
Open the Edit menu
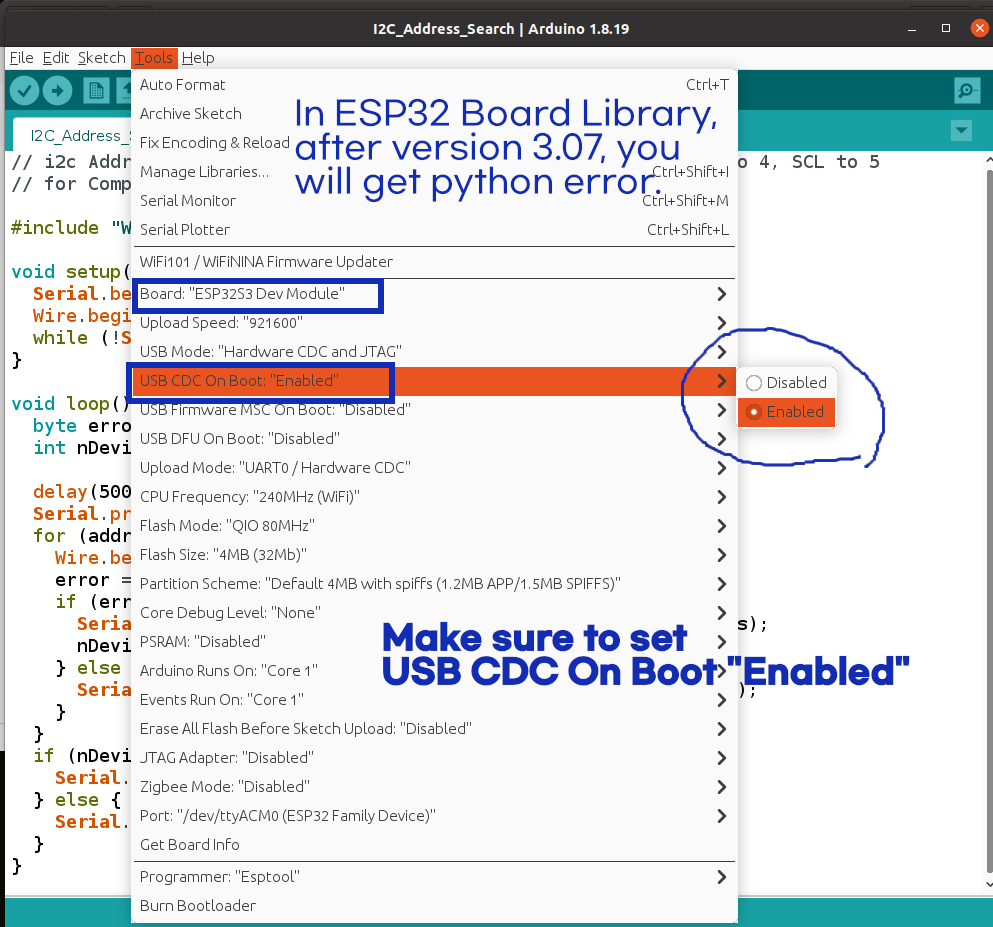(56, 58)
